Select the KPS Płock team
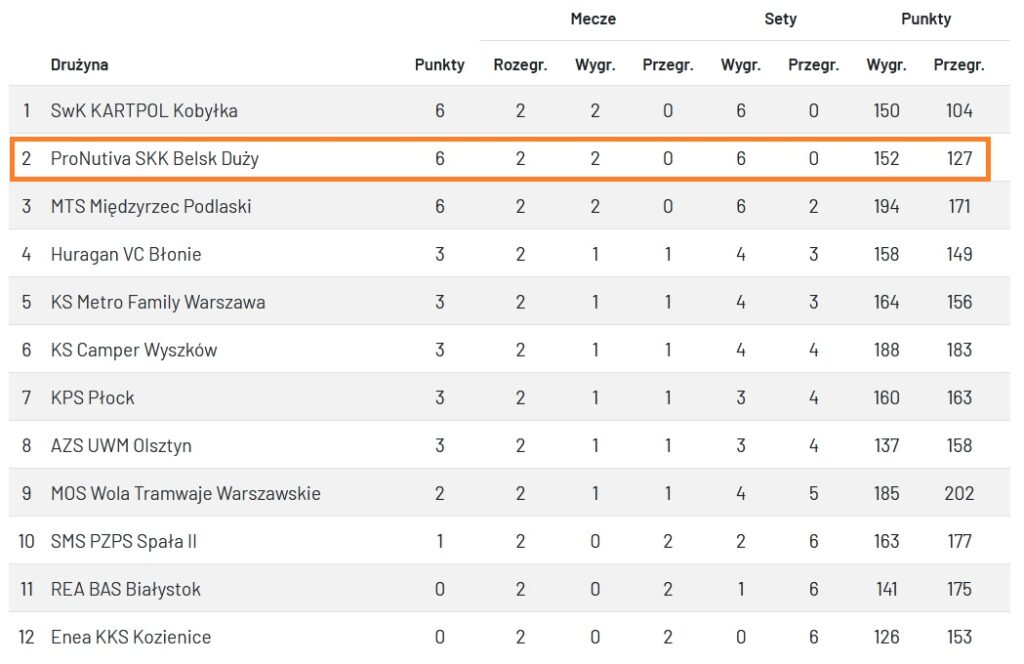 tap(93, 397)
